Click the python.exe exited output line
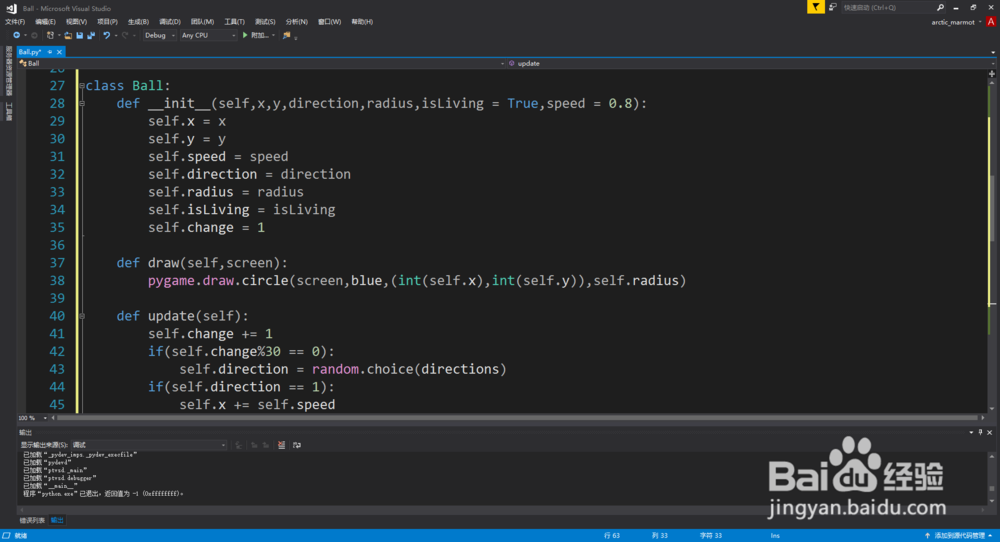This screenshot has height=542, width=1000. pos(103,494)
